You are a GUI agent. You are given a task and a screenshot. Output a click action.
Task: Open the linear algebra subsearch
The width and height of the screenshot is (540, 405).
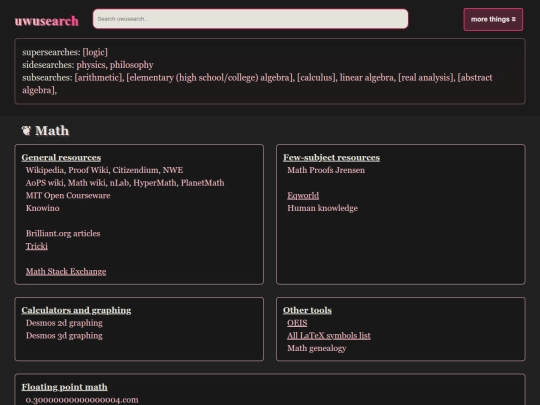pyautogui.click(x=367, y=77)
